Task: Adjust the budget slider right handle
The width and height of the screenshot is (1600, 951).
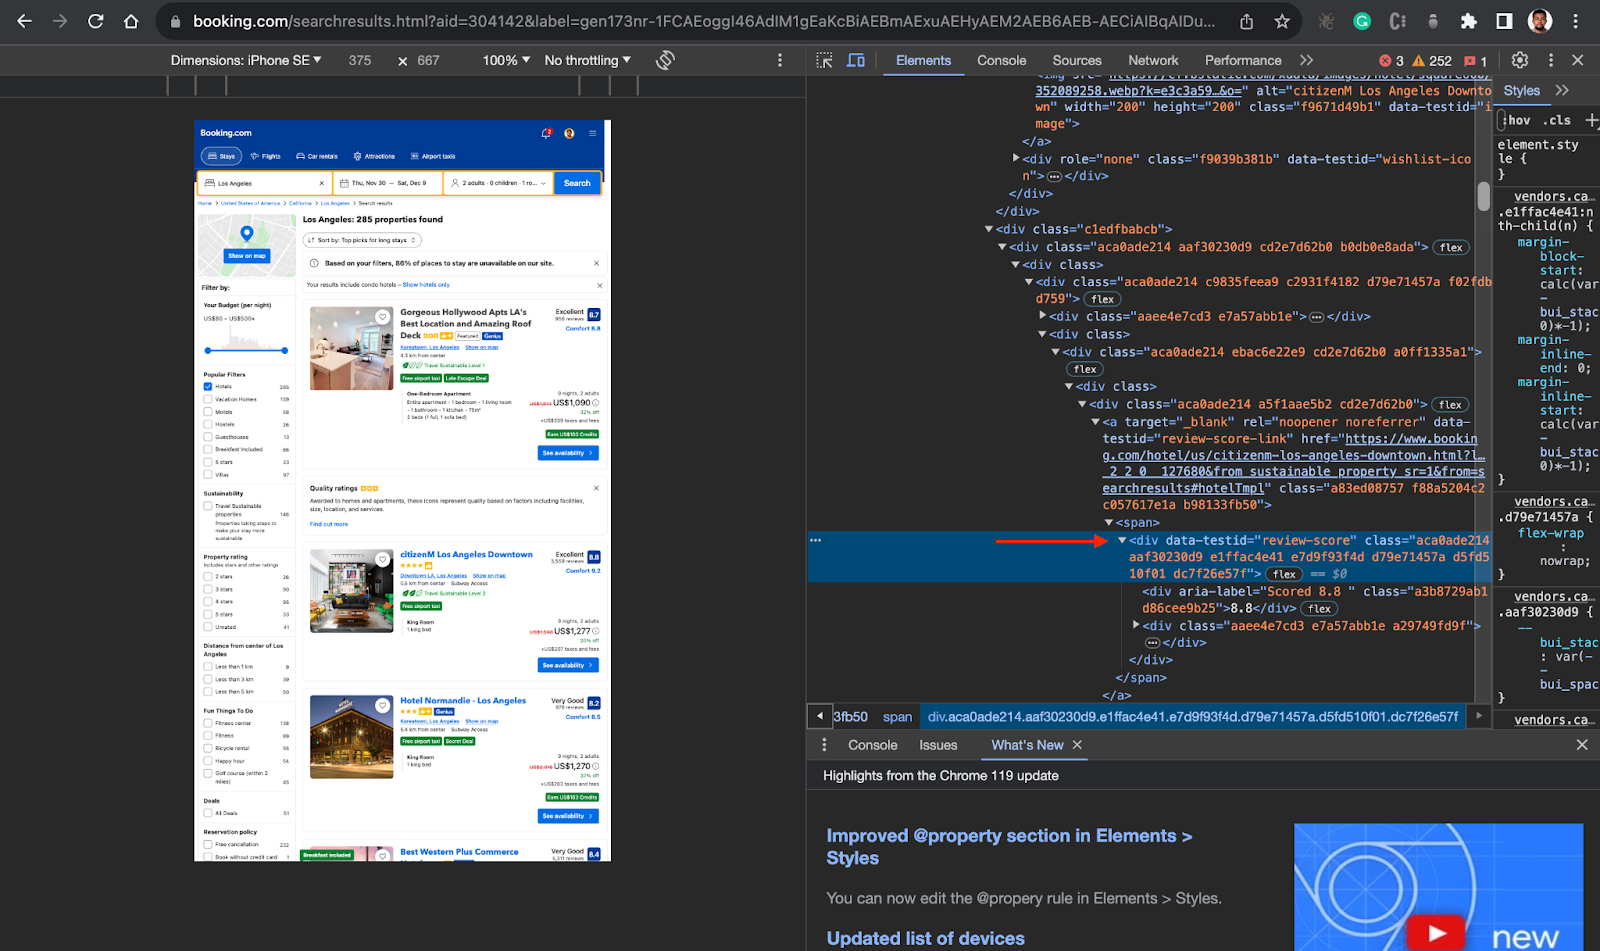Action: 285,351
